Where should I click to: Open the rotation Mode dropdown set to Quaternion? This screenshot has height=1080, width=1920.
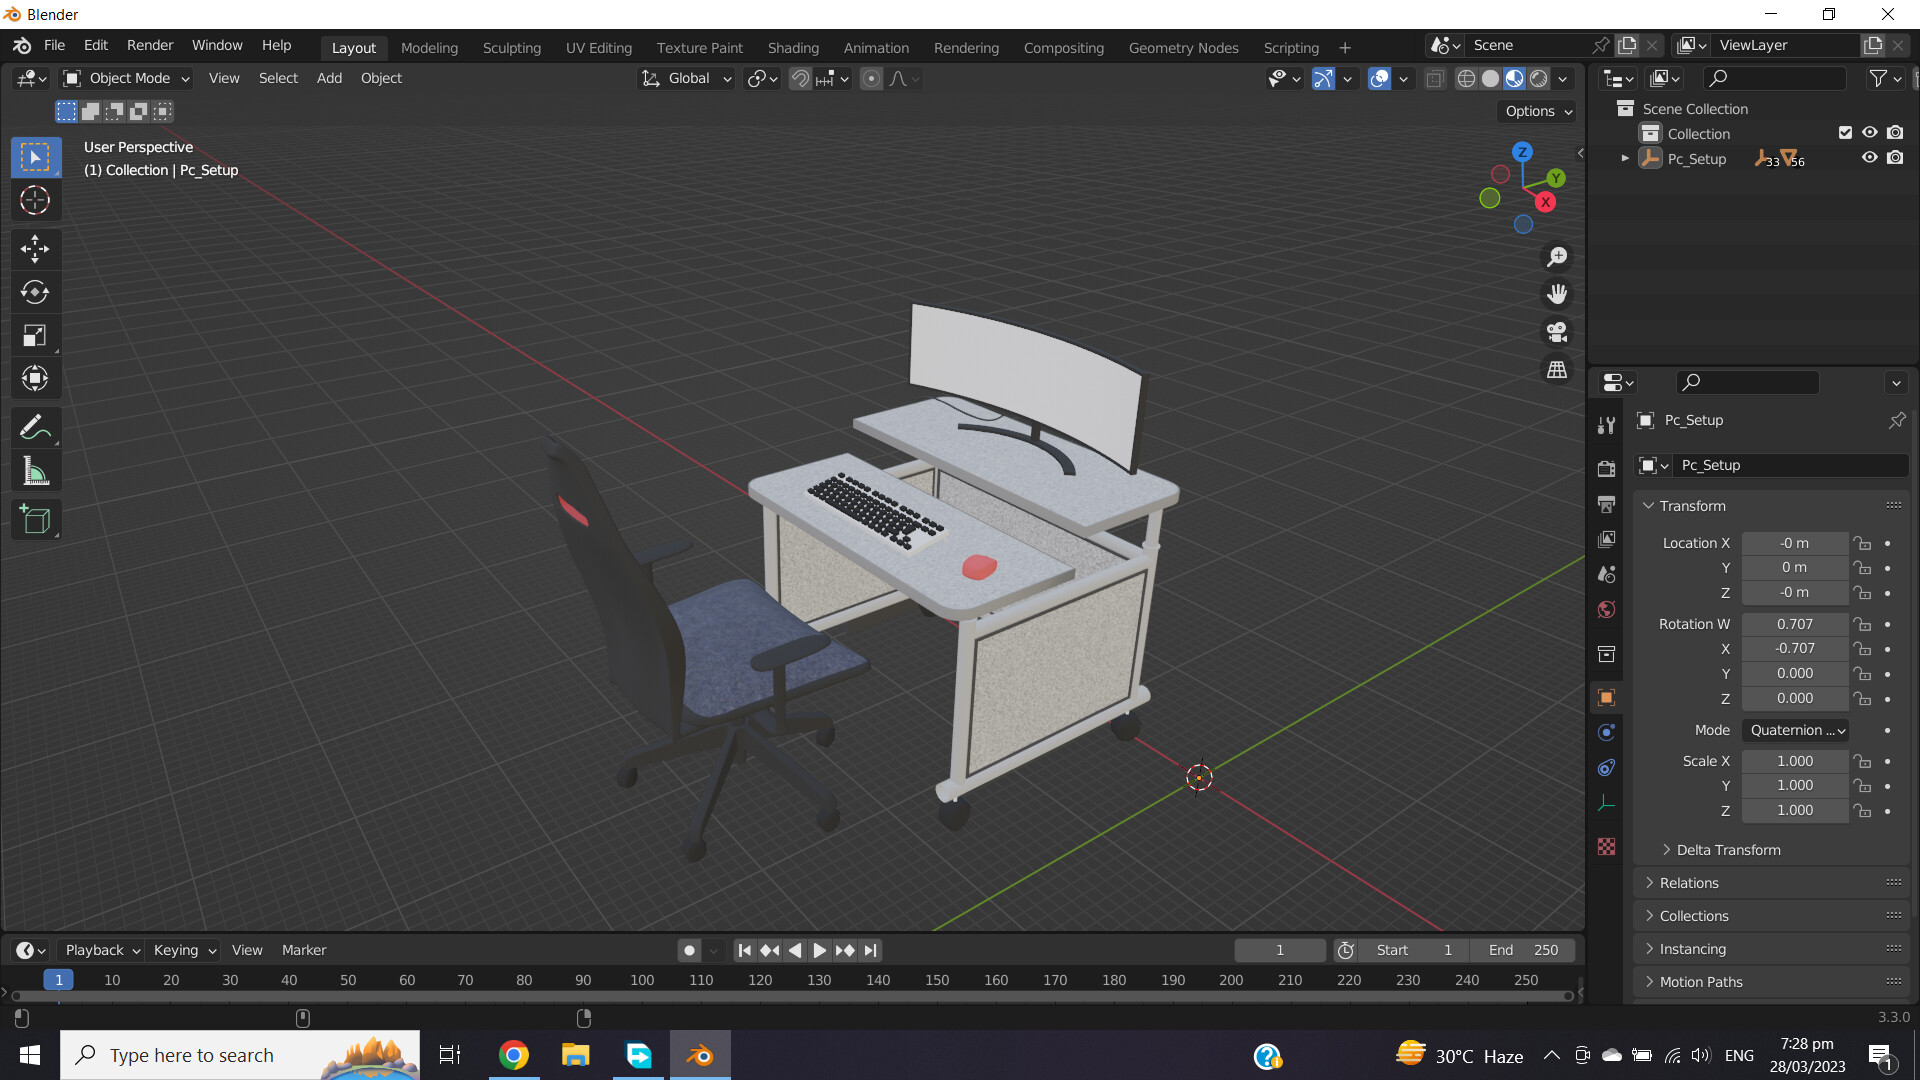point(1795,730)
